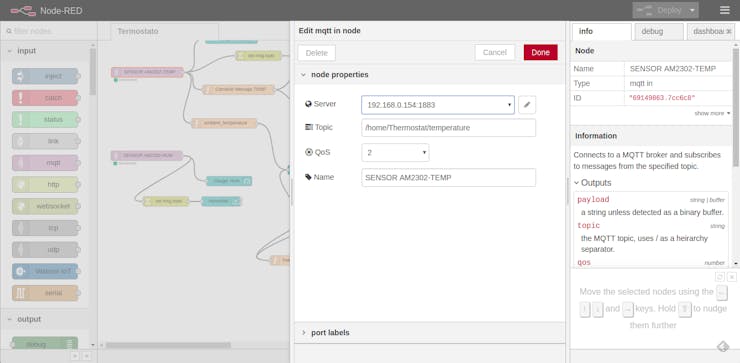Click the General Message TEMP node on canvas
Image resolution: width=740 pixels, height=363 pixels.
tap(238, 89)
